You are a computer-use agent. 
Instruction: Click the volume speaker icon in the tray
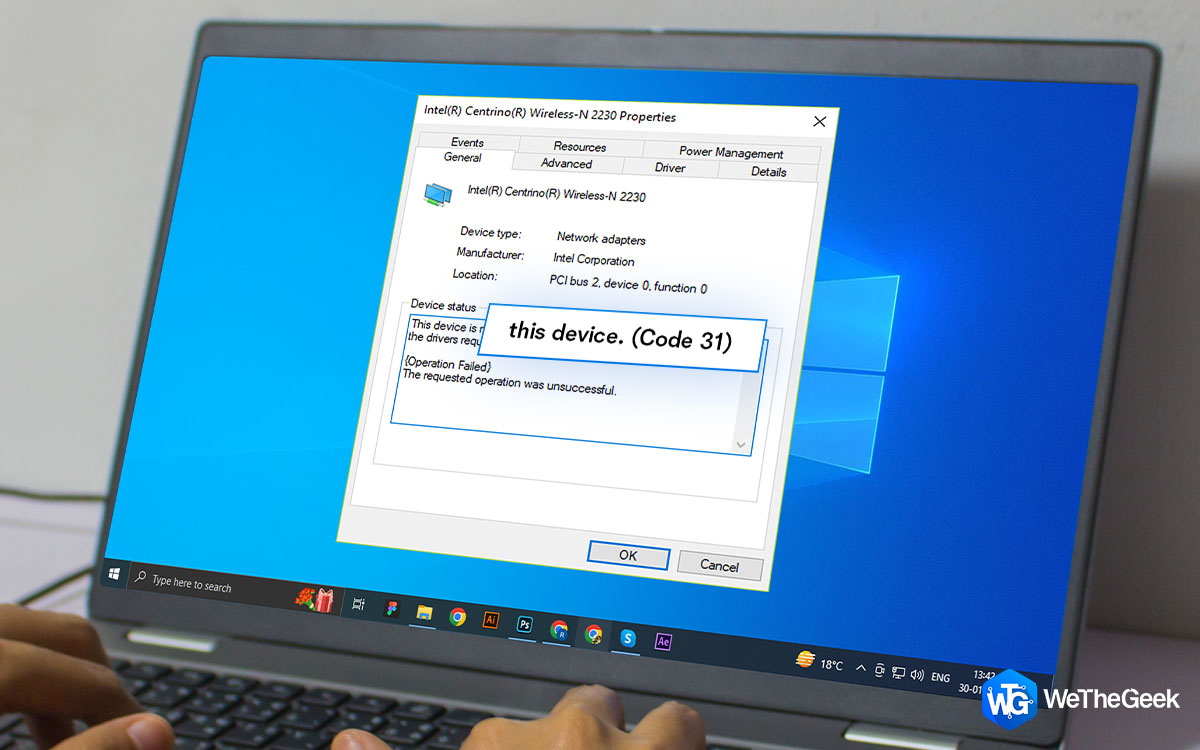[x=915, y=675]
